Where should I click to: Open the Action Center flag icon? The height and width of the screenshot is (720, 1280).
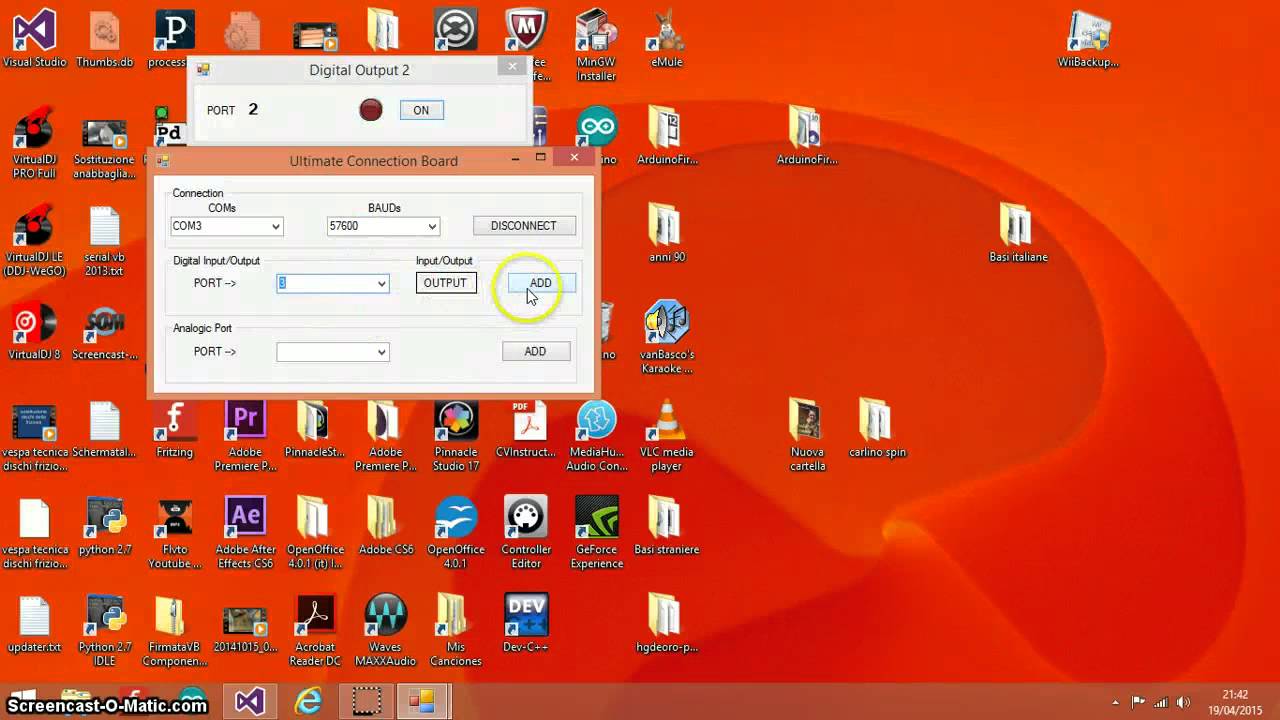click(x=1138, y=702)
